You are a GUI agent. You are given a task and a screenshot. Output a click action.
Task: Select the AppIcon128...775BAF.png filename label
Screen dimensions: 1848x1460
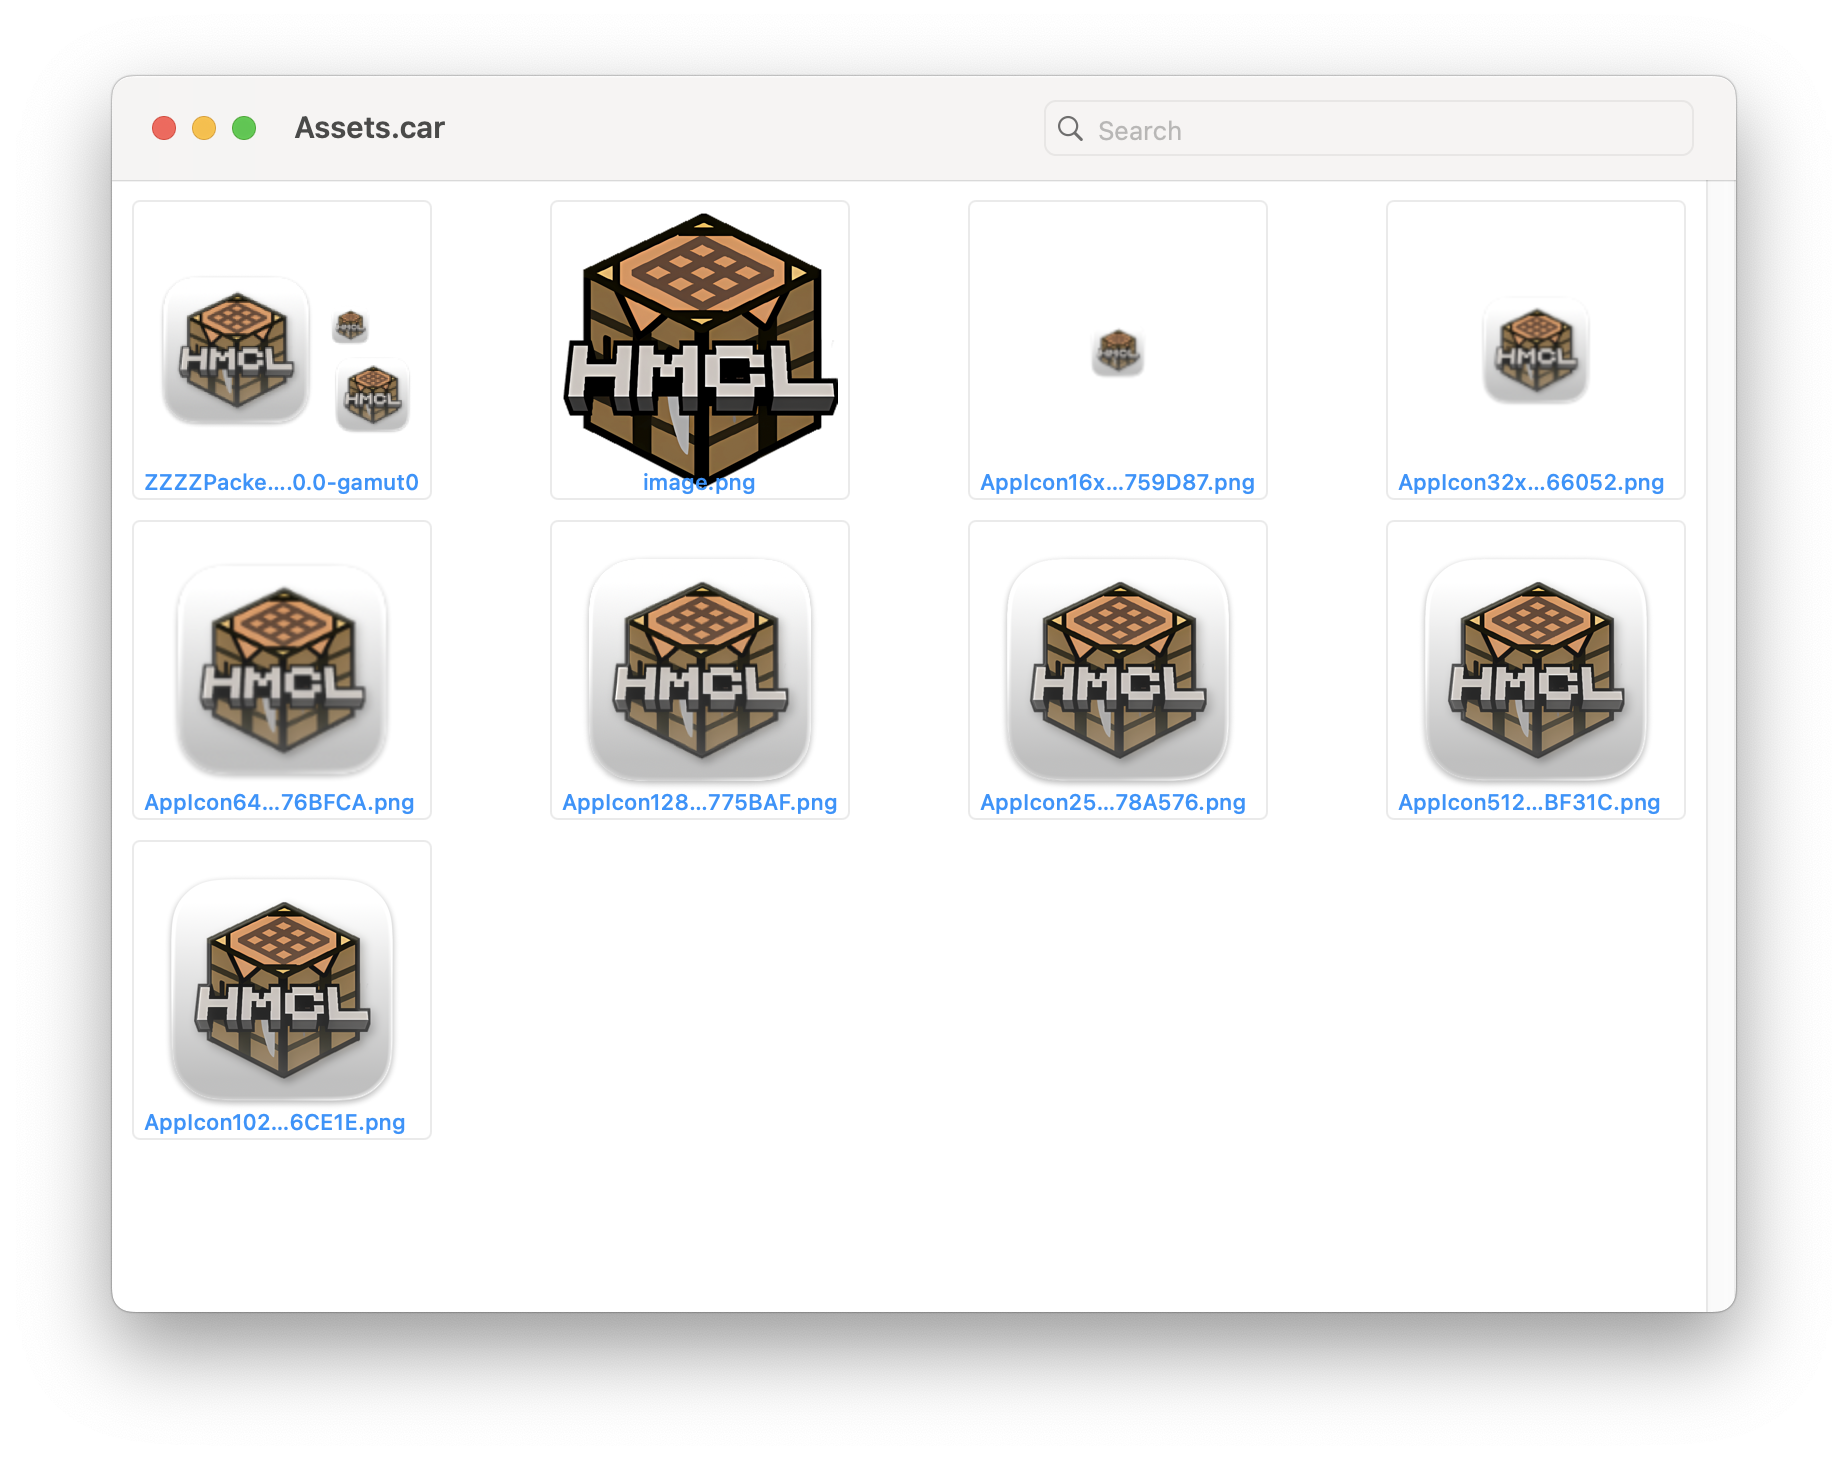point(699,802)
